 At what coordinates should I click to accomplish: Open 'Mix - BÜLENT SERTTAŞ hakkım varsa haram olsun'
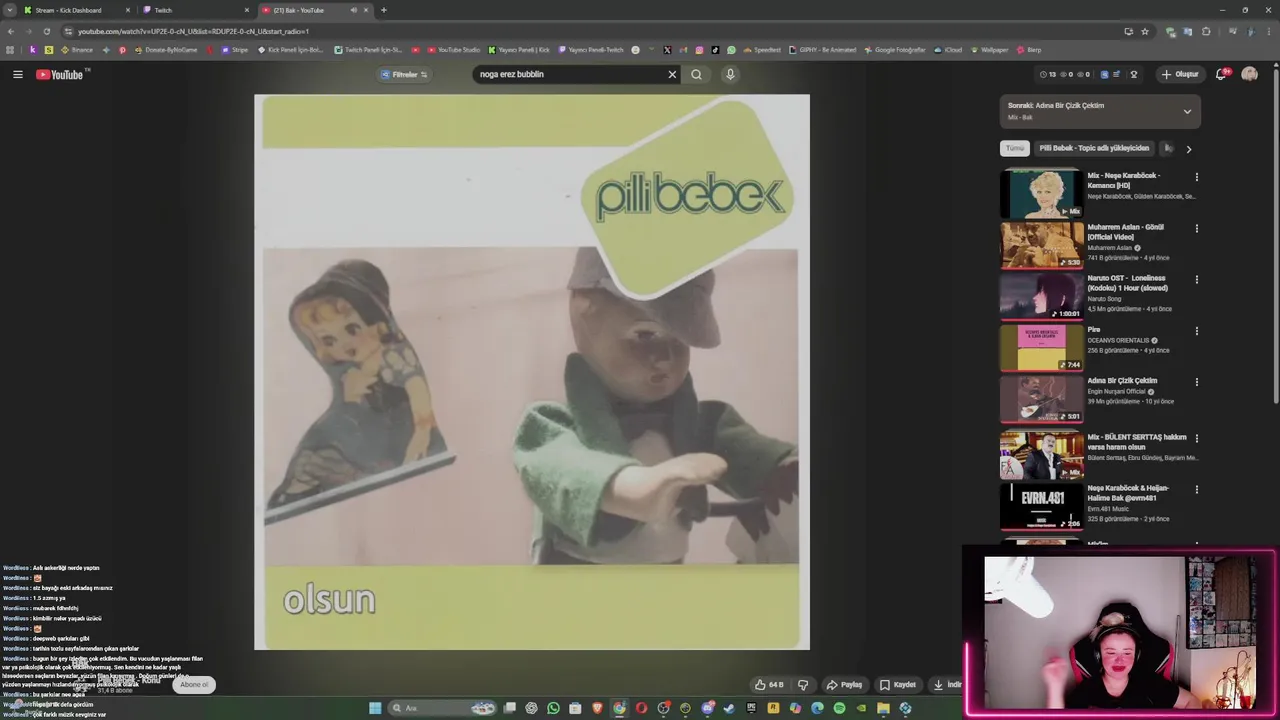click(1137, 442)
